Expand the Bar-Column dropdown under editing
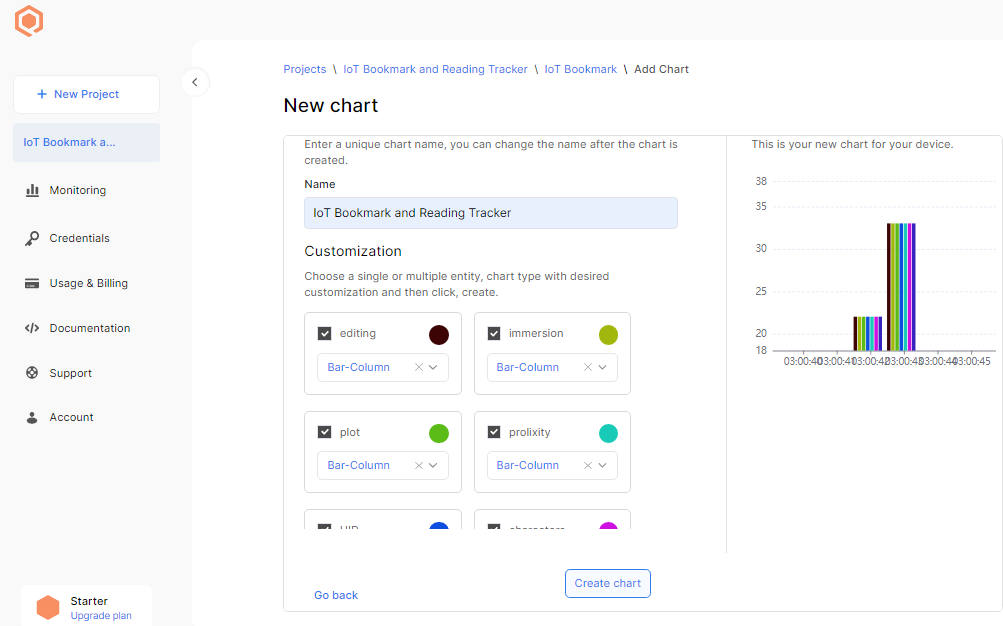This screenshot has width=1003, height=626. click(432, 367)
